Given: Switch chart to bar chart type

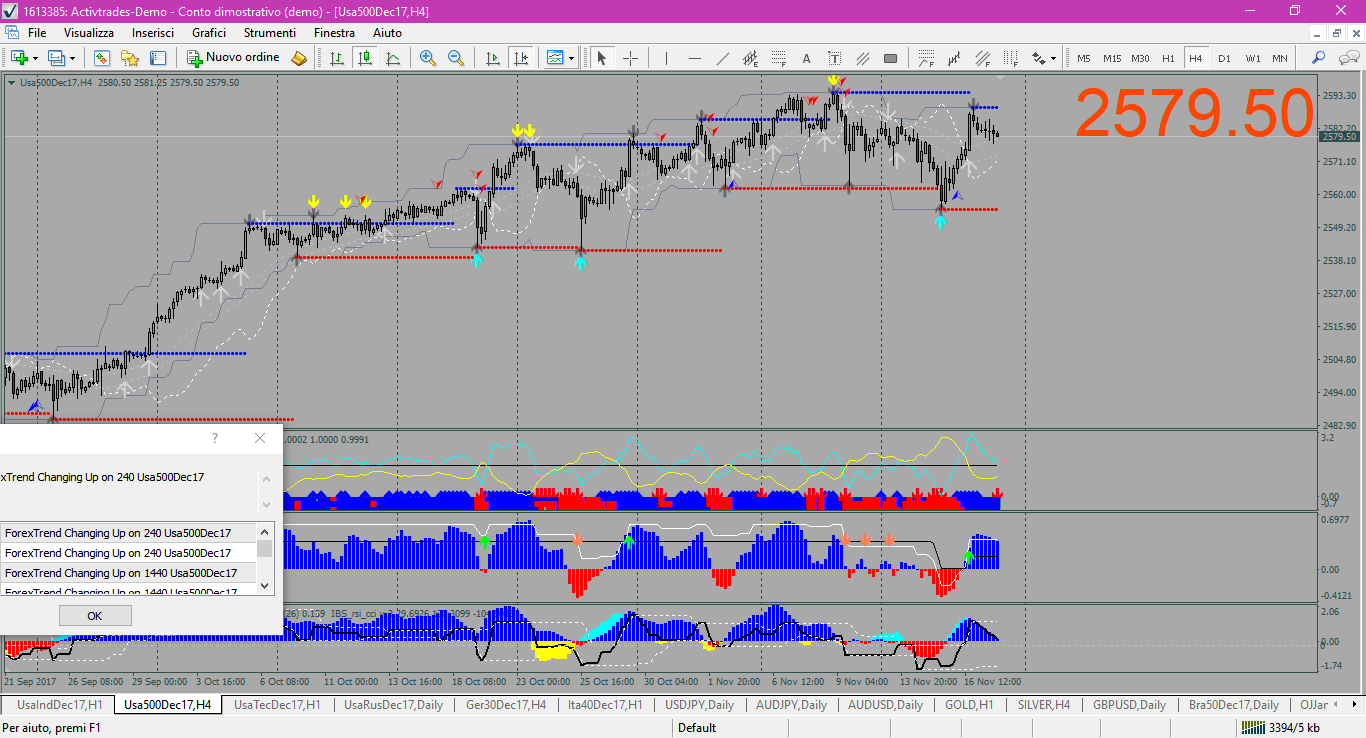Looking at the screenshot, I should tap(337, 58).
